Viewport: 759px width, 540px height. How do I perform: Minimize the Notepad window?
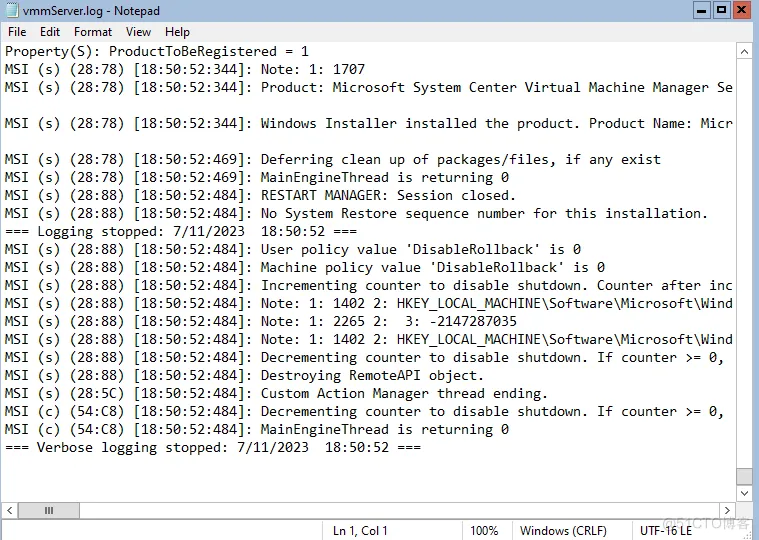[x=701, y=10]
